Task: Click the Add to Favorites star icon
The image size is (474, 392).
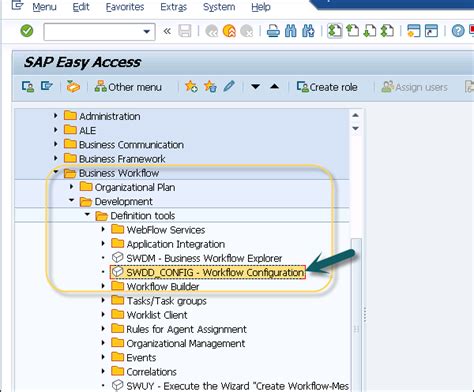Action: pos(191,87)
